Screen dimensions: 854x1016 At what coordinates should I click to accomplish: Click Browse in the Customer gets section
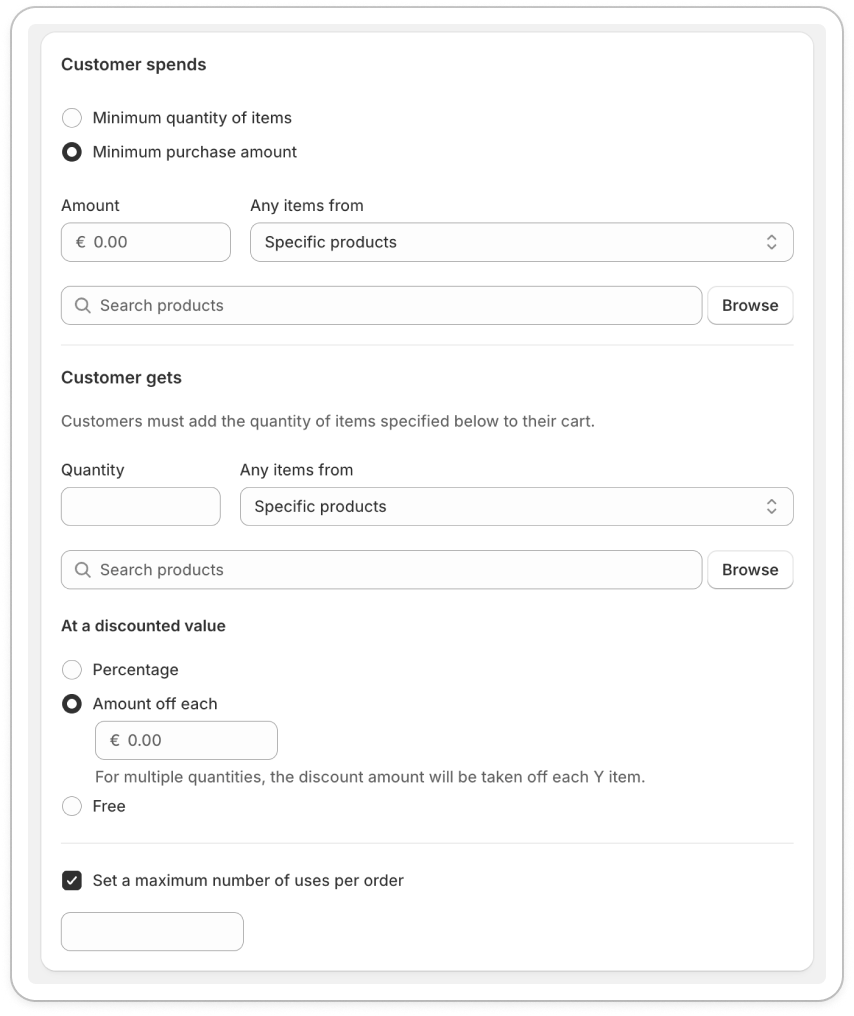pyautogui.click(x=750, y=569)
